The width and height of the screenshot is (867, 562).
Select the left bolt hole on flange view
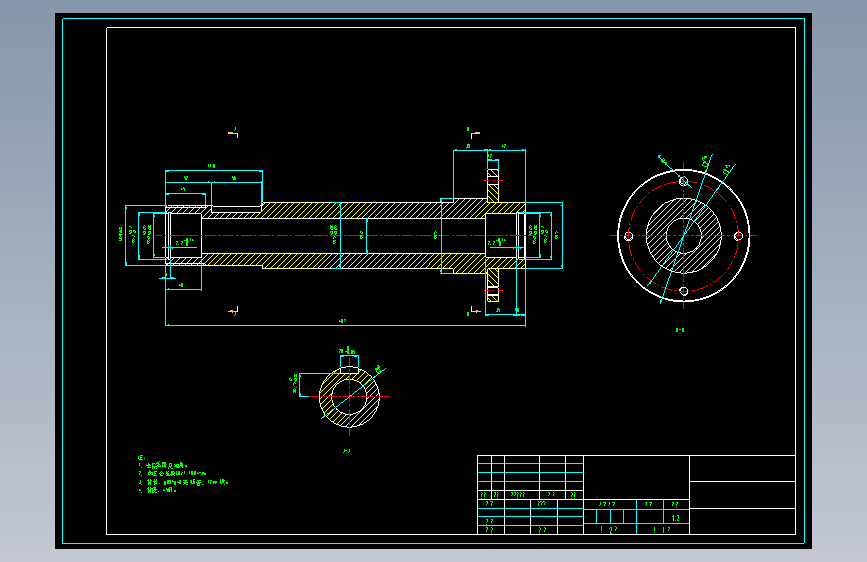pyautogui.click(x=629, y=236)
